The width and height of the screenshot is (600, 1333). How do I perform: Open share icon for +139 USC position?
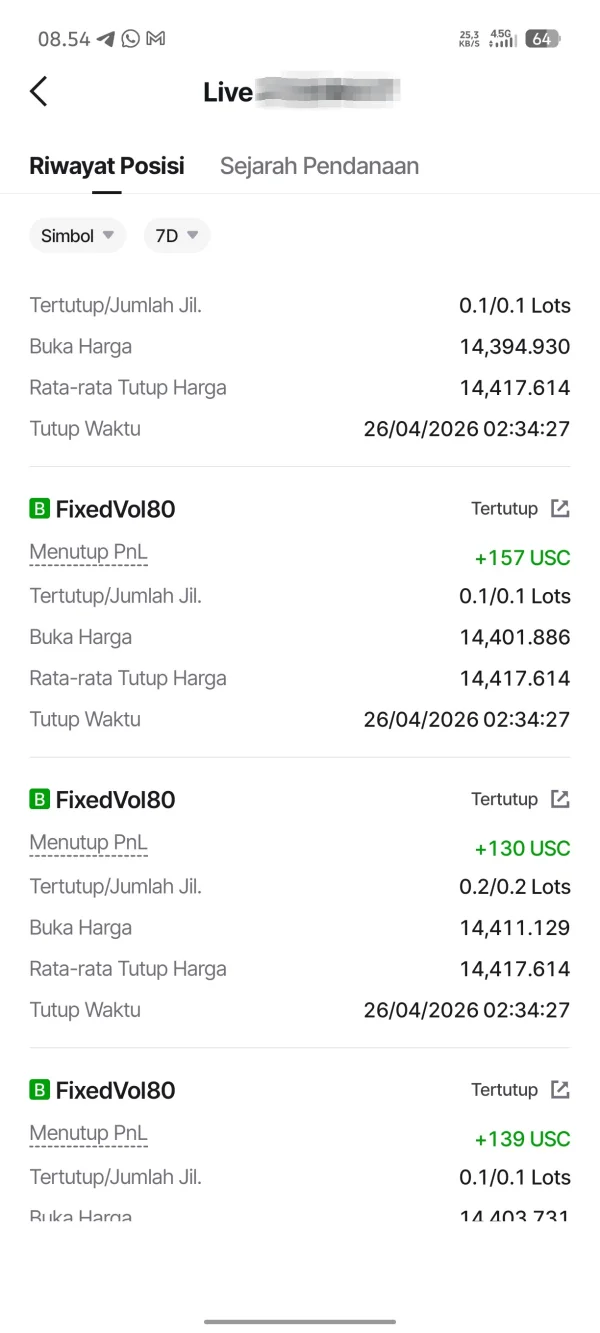click(560, 1090)
